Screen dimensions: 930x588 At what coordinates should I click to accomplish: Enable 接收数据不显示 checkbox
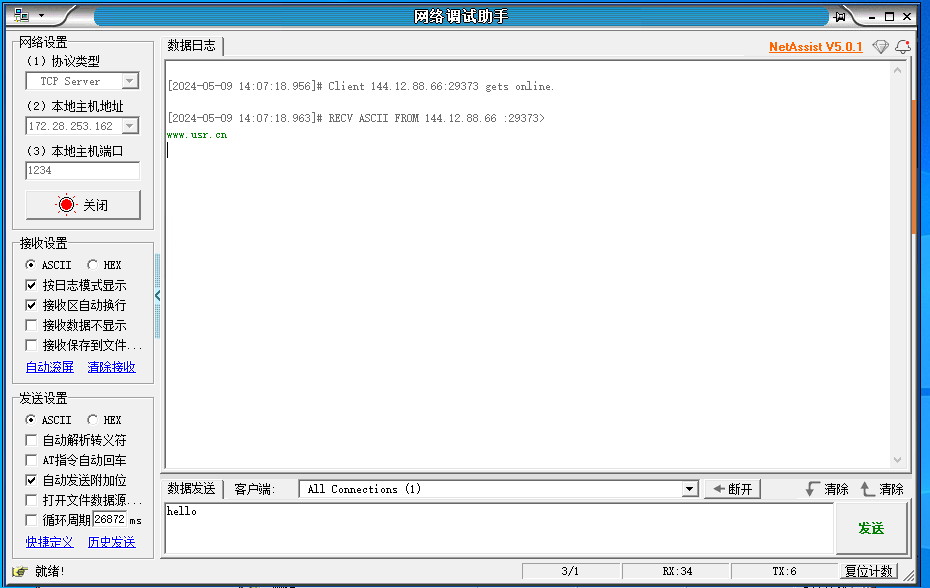[x=31, y=325]
